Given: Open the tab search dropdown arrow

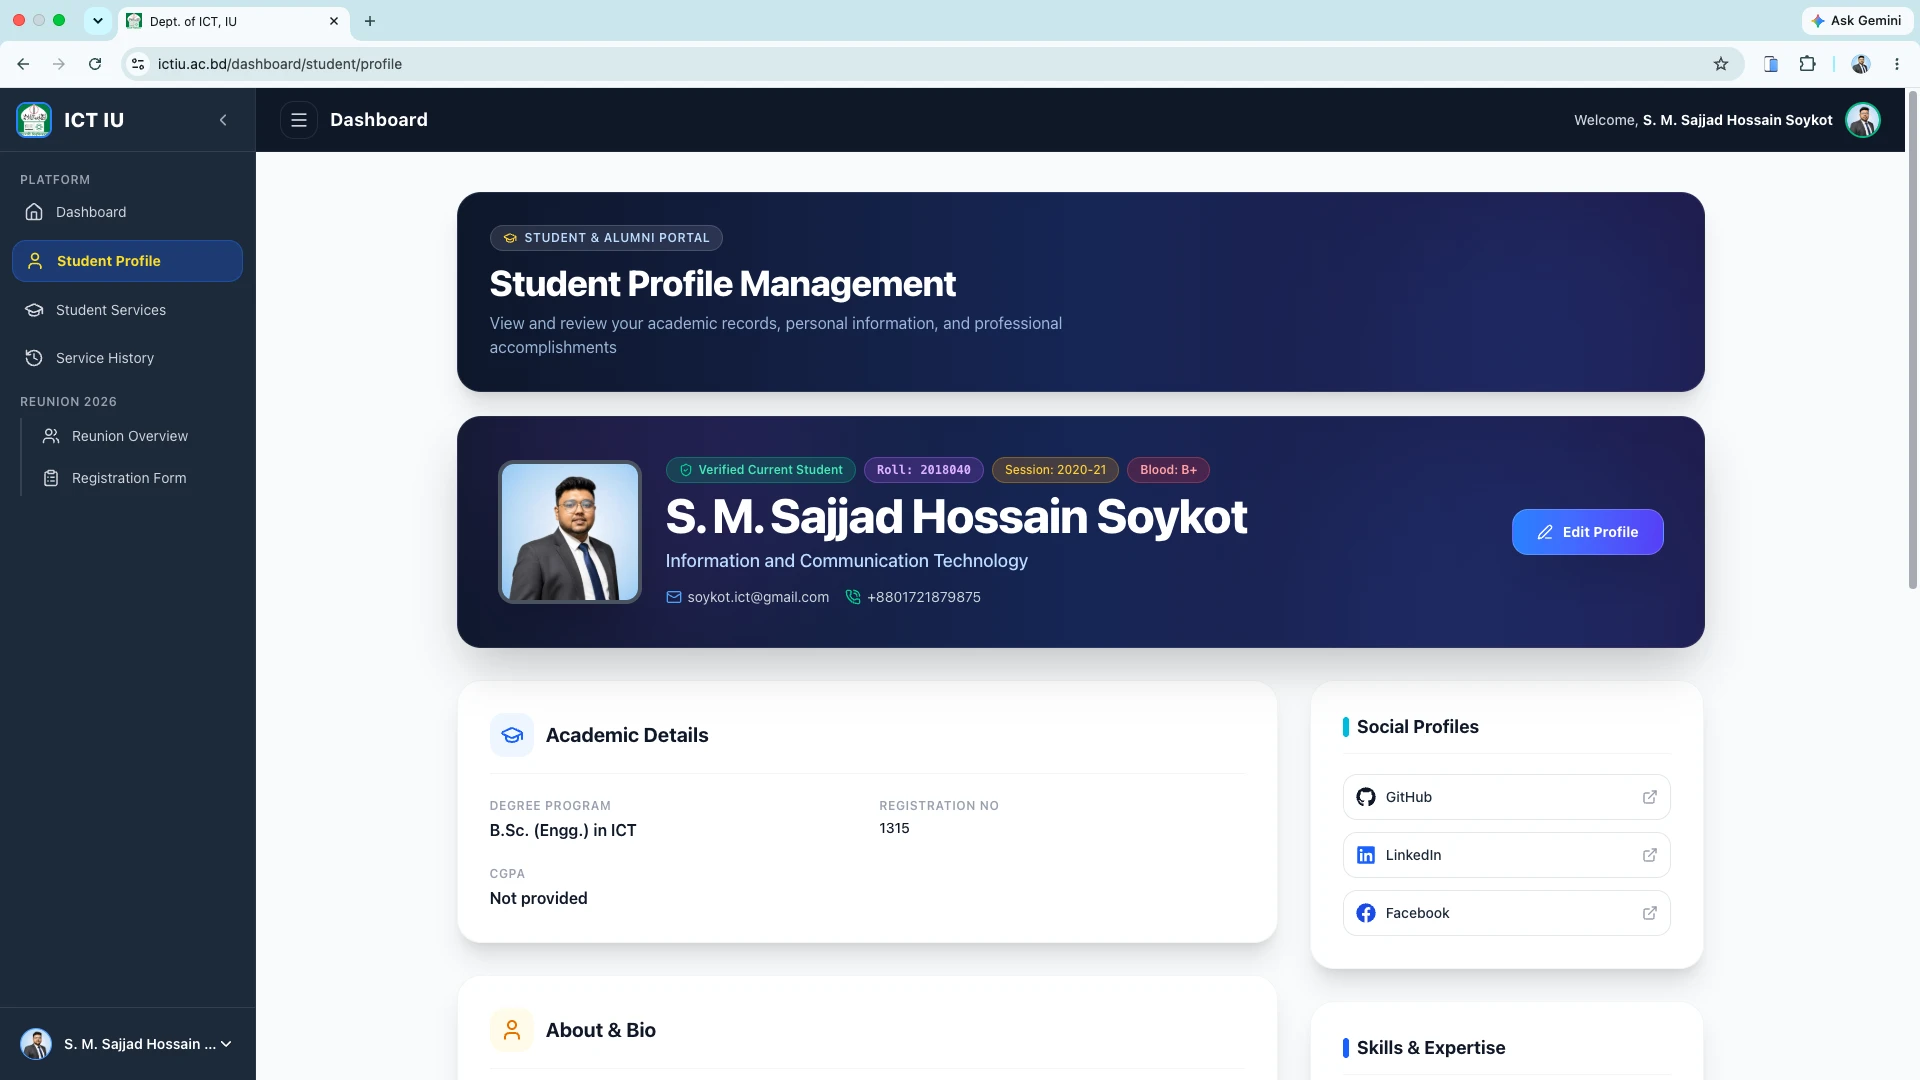Looking at the screenshot, I should coord(98,21).
